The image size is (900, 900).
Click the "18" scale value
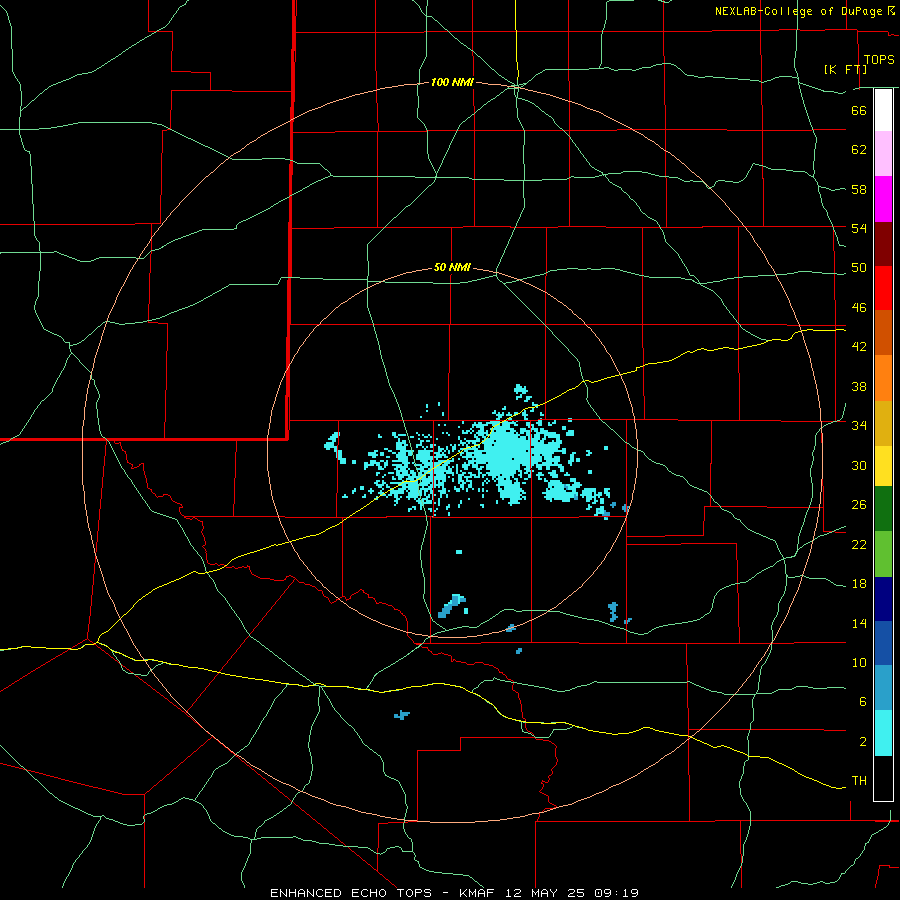point(859,584)
